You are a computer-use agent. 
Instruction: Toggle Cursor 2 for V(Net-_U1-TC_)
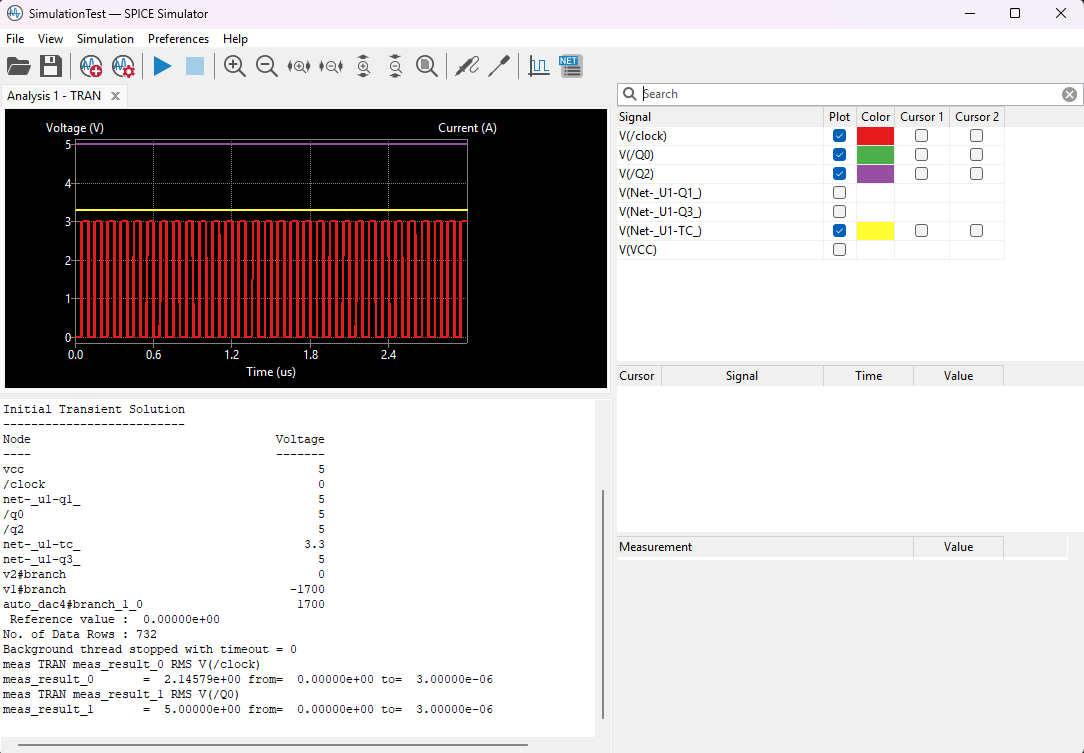[x=976, y=231]
